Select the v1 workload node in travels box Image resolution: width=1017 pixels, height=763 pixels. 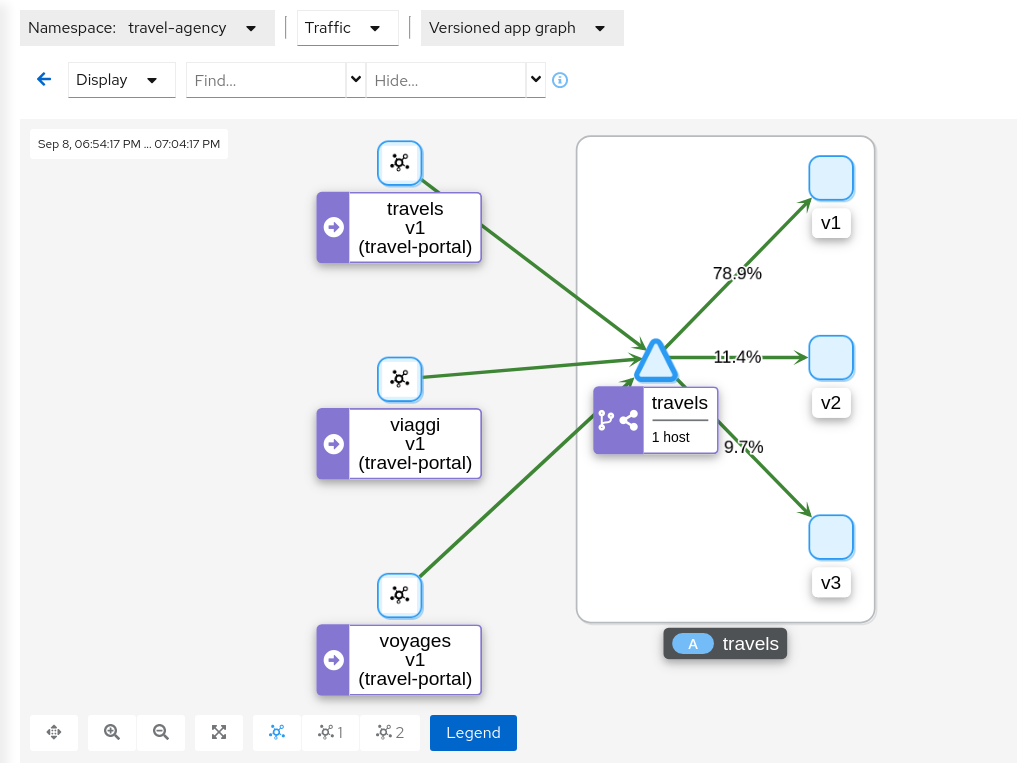(830, 178)
